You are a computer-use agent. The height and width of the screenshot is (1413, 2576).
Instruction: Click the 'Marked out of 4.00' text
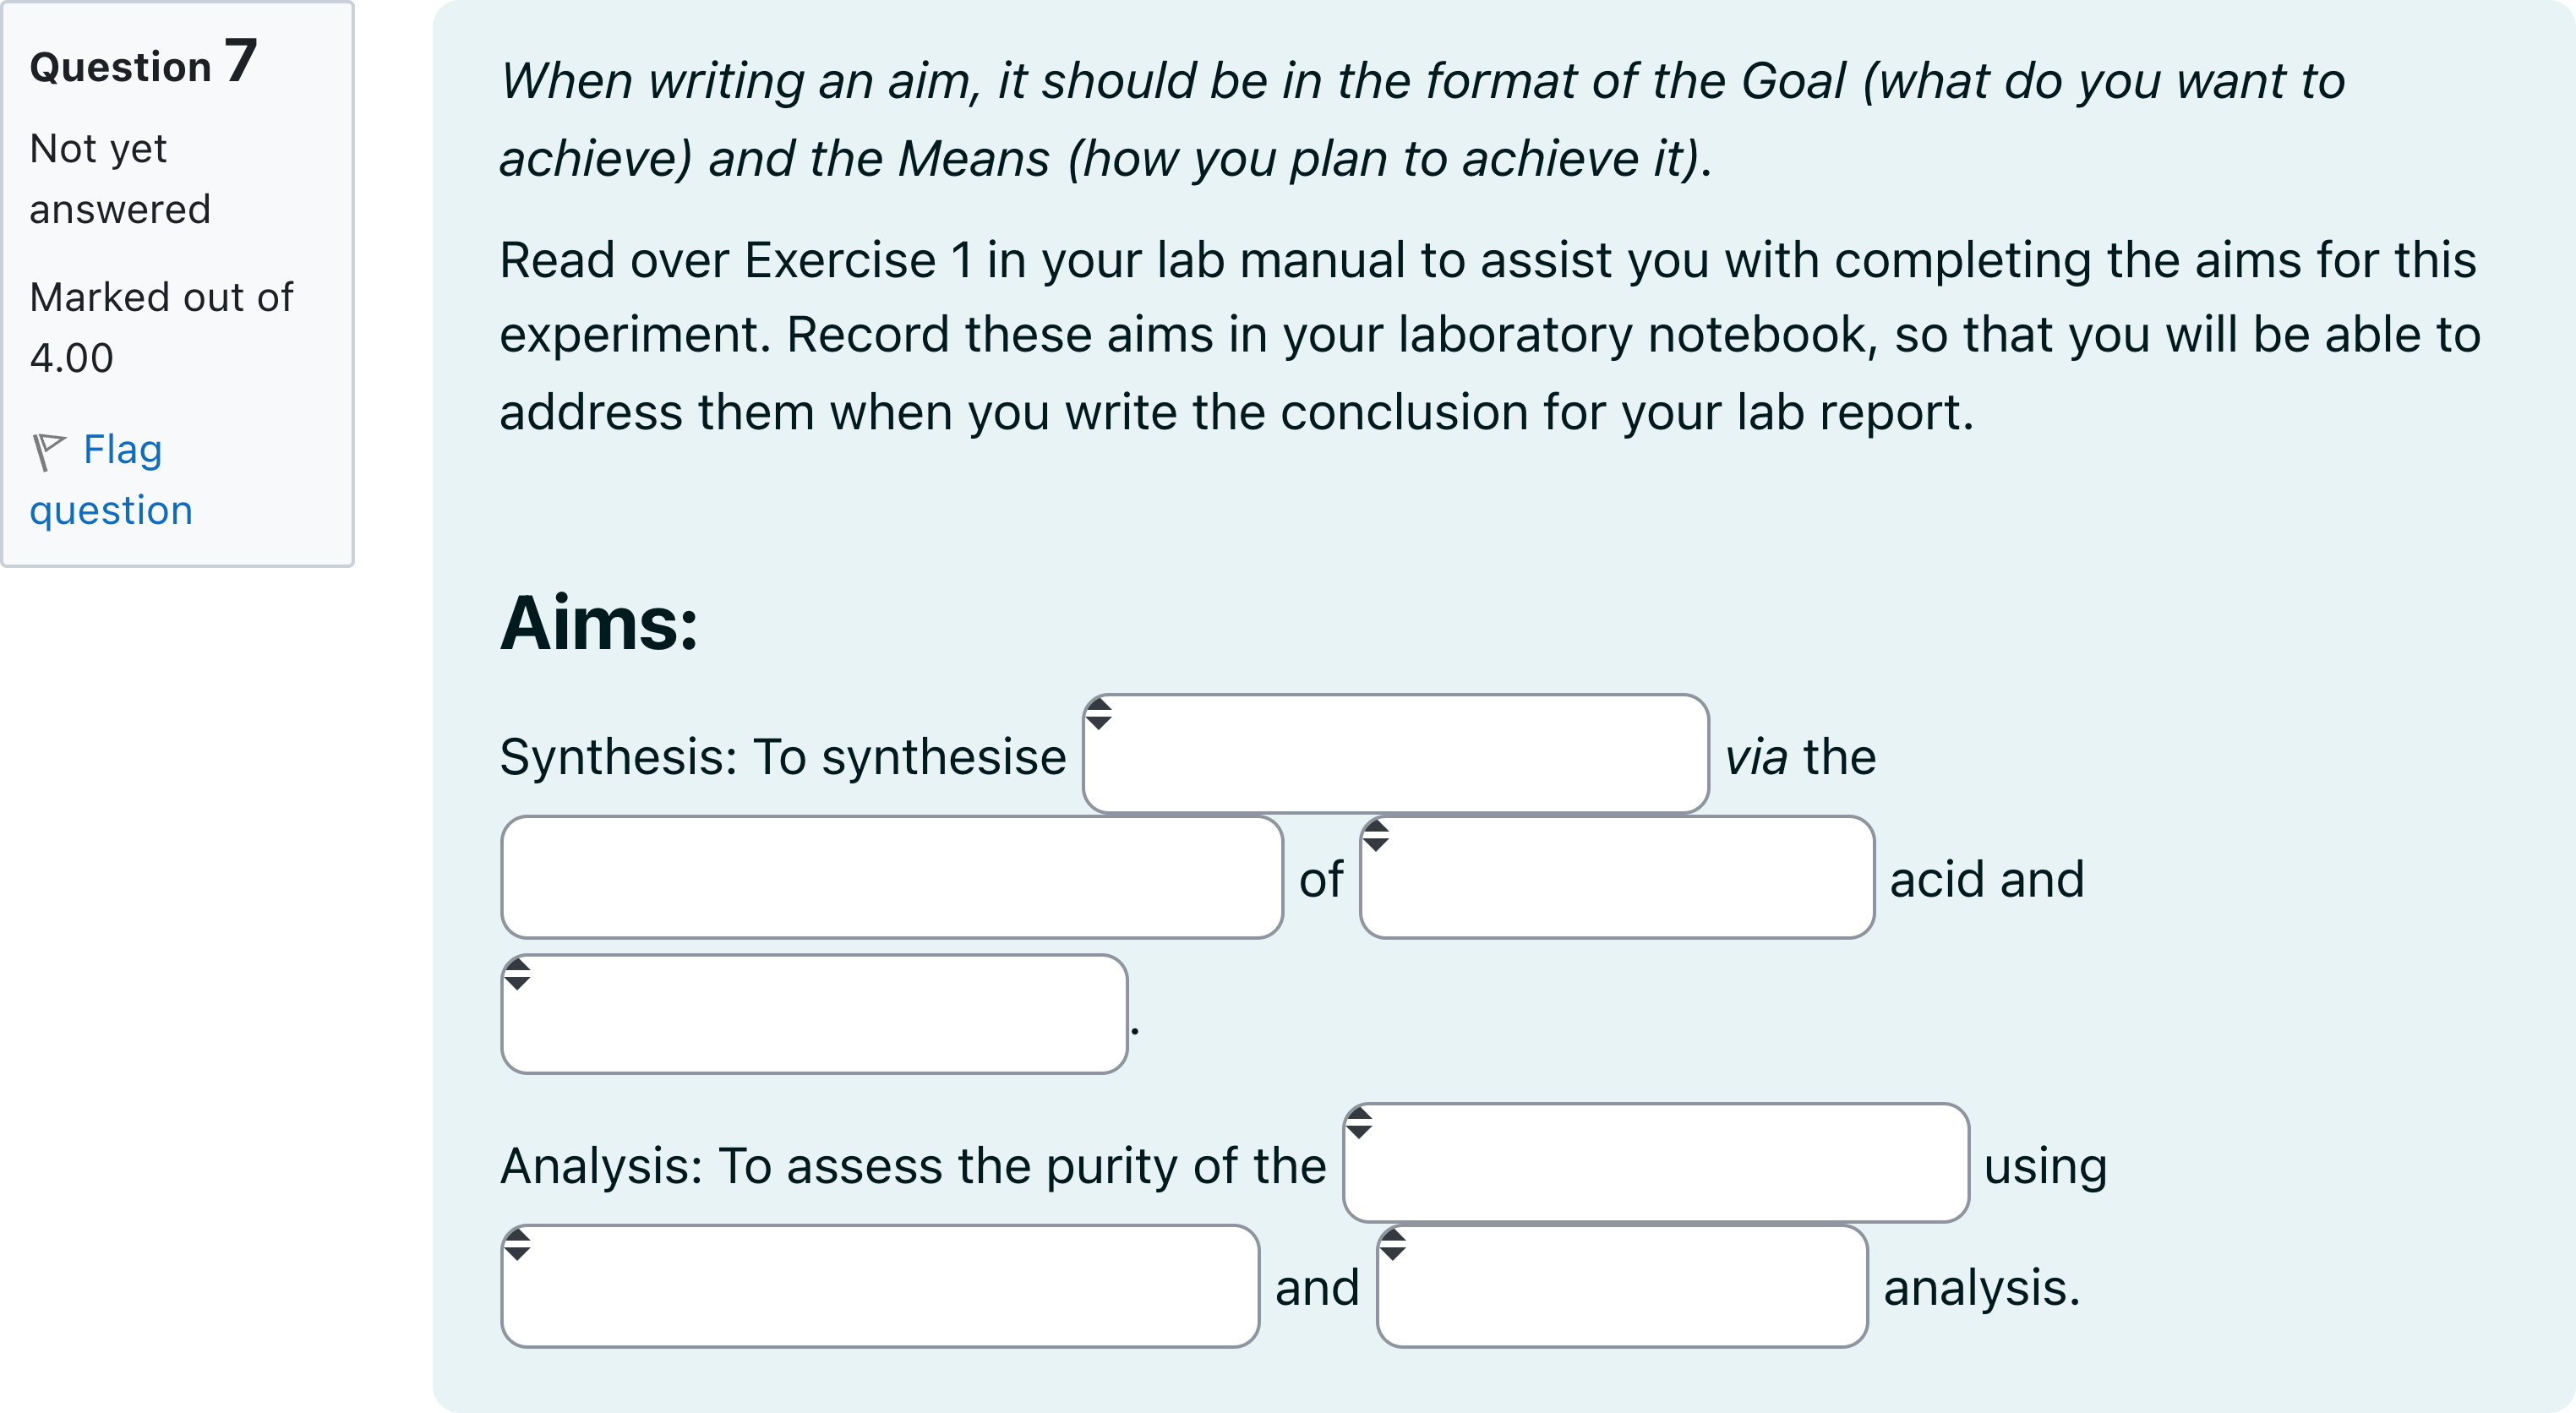(161, 327)
